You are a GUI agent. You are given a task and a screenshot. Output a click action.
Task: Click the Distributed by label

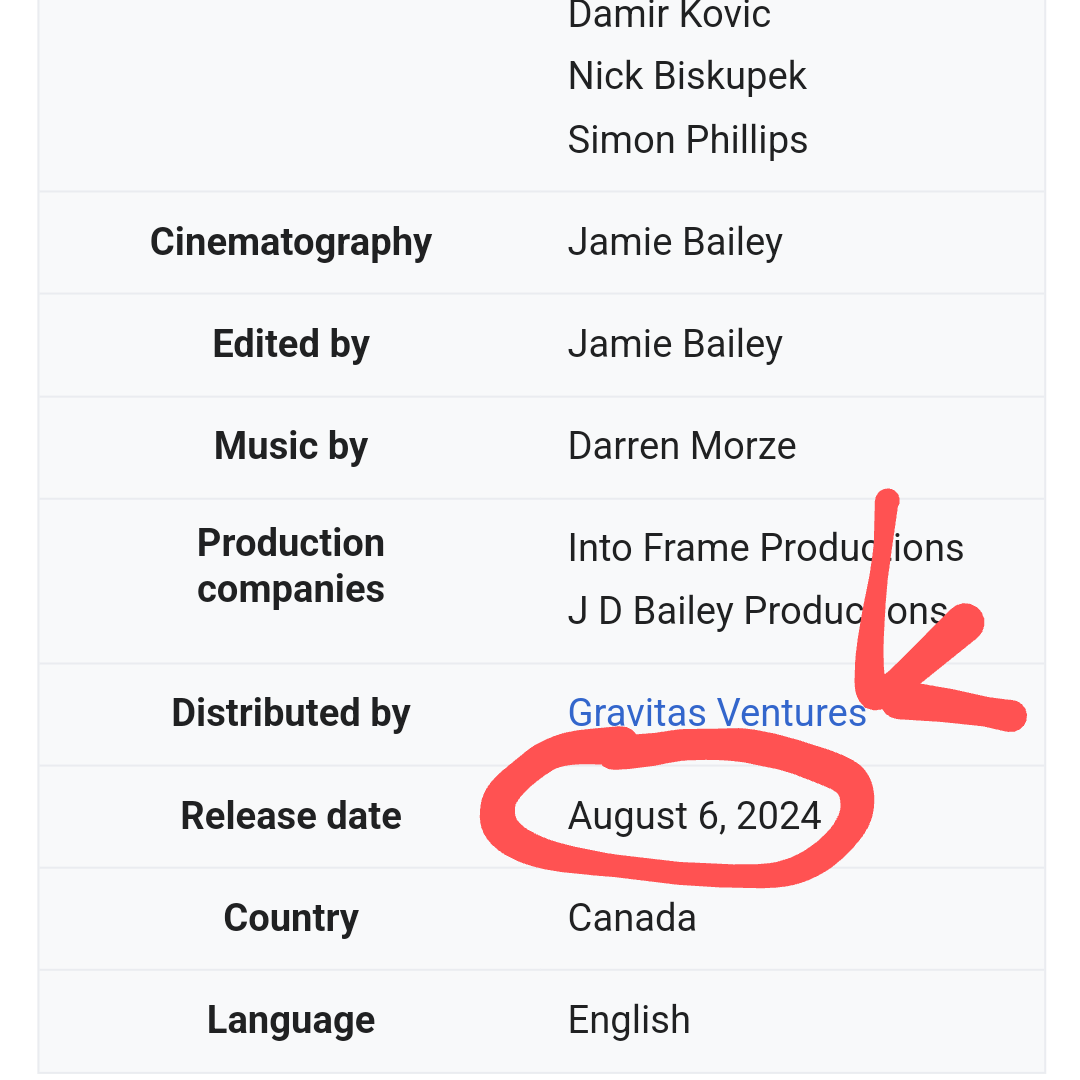point(291,713)
